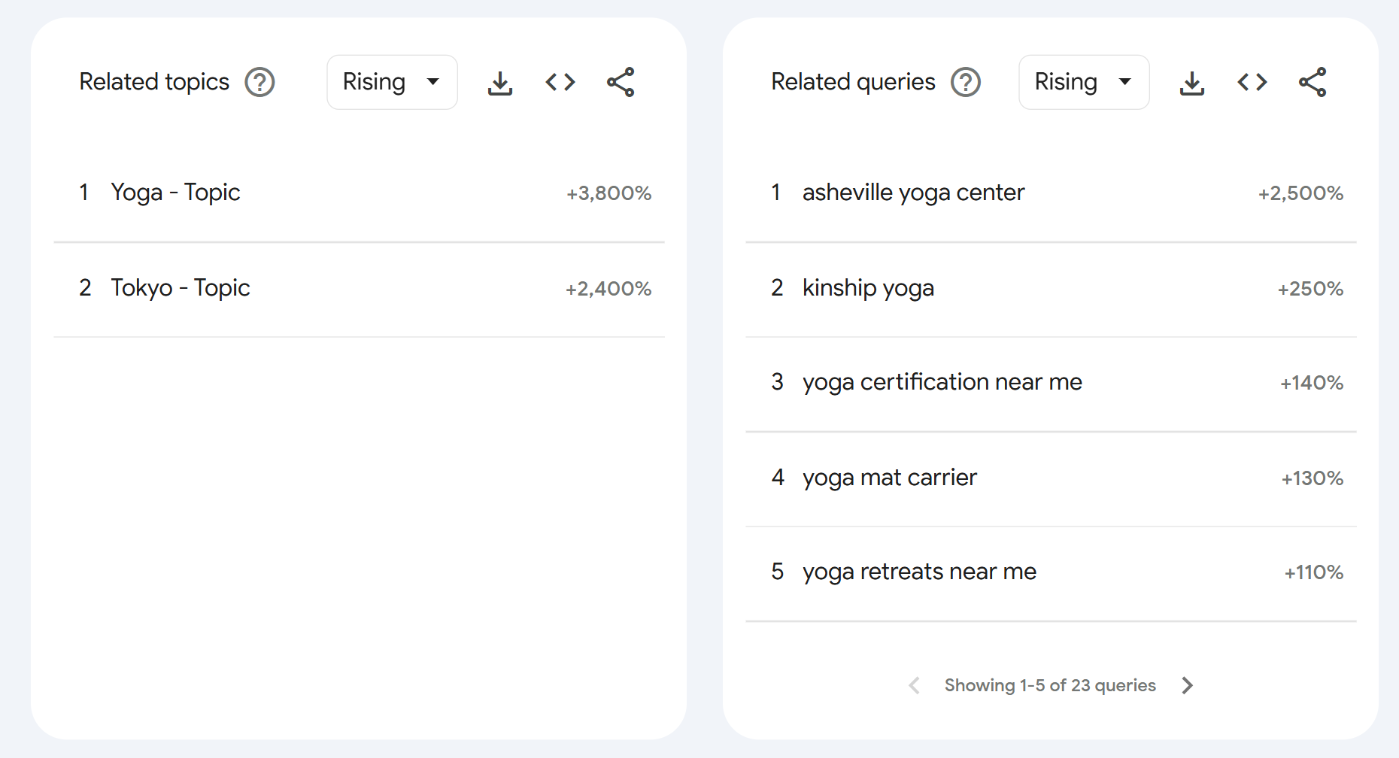Open the yoga certification near me query

click(x=941, y=382)
